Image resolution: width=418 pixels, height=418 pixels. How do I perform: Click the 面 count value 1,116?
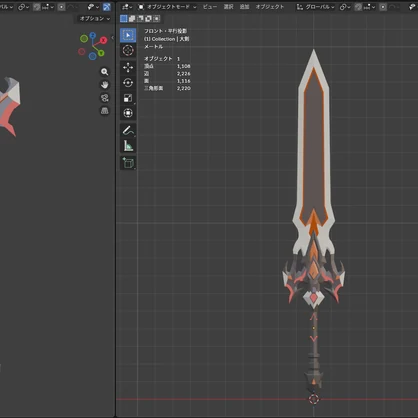tap(184, 81)
